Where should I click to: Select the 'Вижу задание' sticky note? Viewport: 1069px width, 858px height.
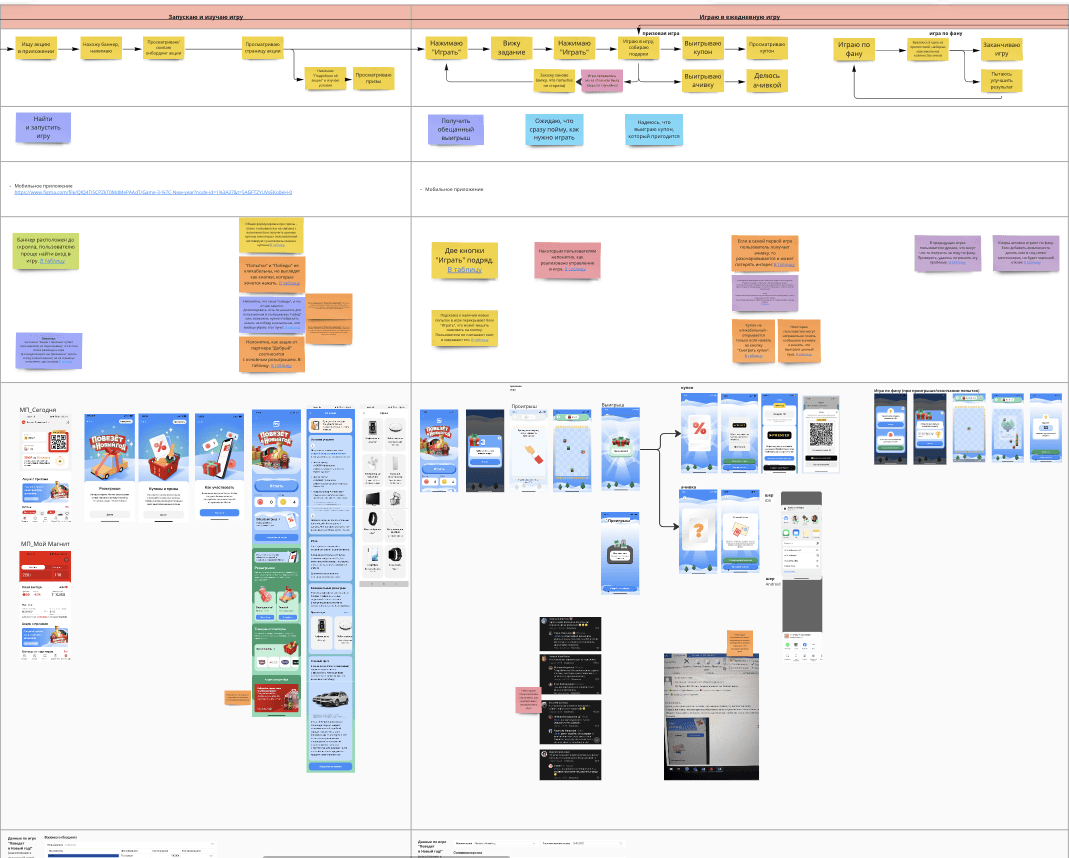pyautogui.click(x=511, y=48)
